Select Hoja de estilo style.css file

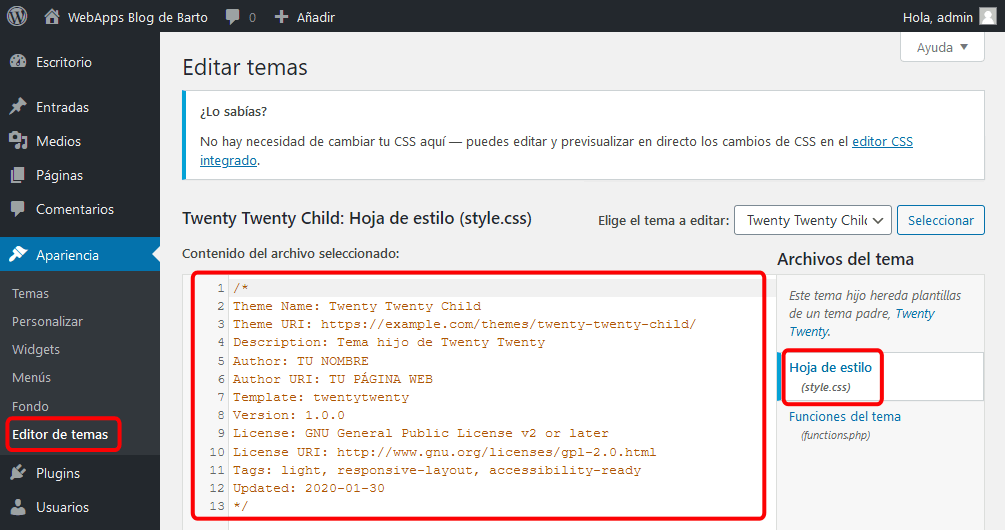[830, 376]
